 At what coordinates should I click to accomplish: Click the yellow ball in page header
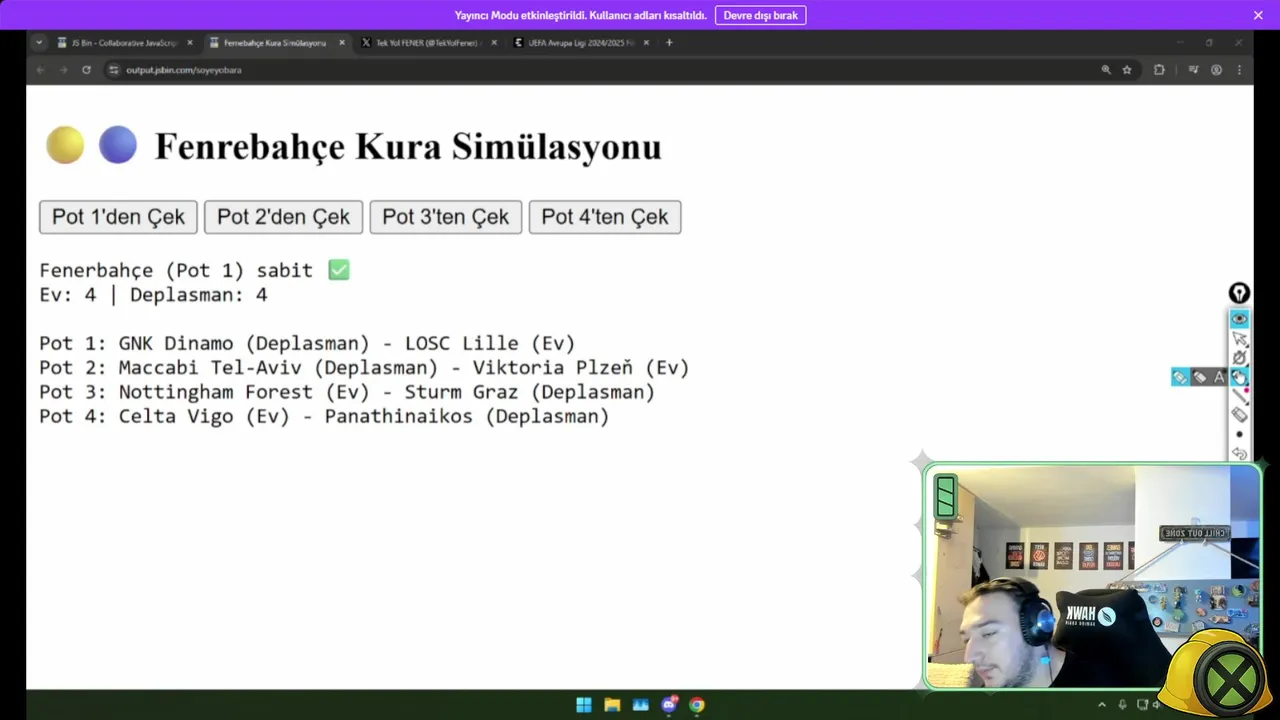tap(65, 145)
